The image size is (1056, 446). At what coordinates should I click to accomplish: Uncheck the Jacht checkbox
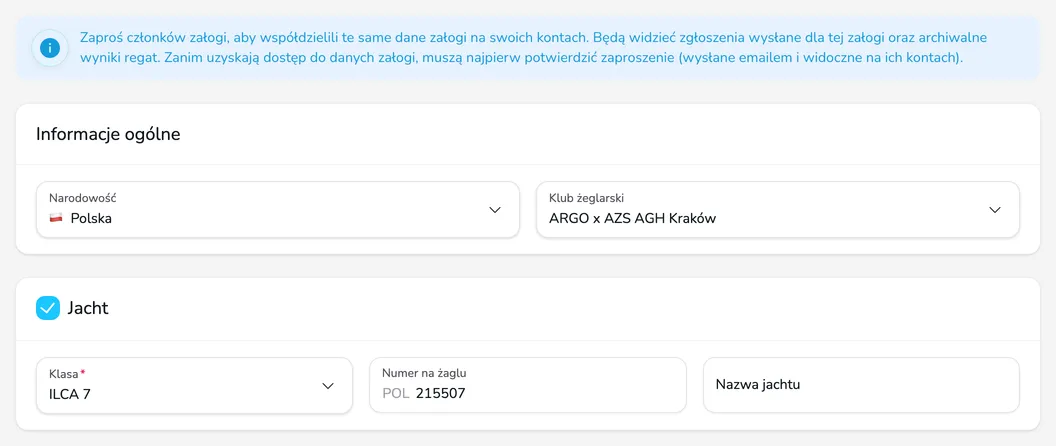[x=48, y=309]
